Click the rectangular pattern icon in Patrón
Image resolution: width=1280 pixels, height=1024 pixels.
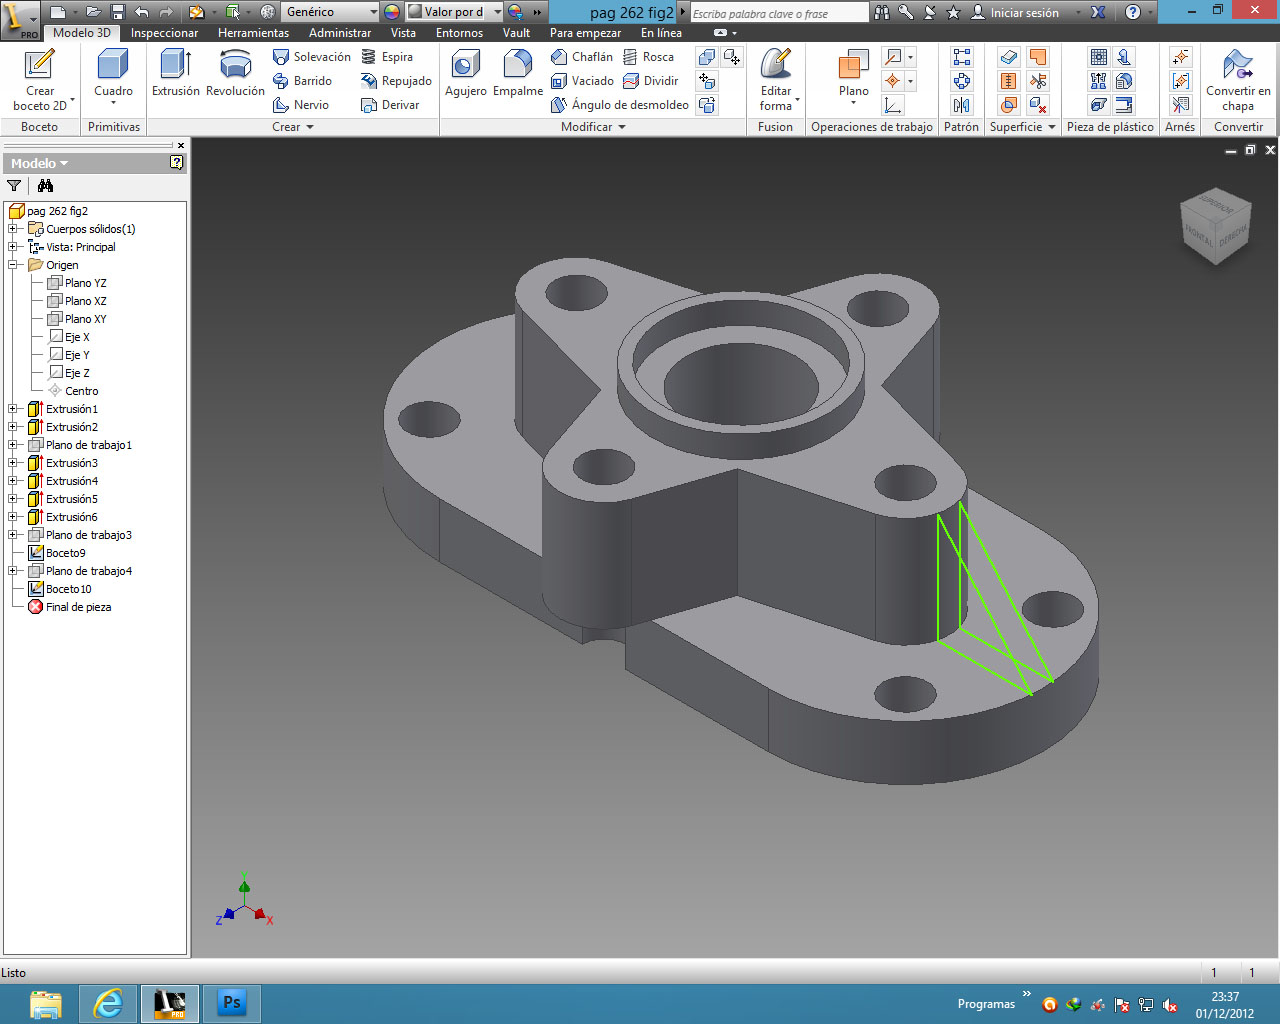pyautogui.click(x=962, y=57)
